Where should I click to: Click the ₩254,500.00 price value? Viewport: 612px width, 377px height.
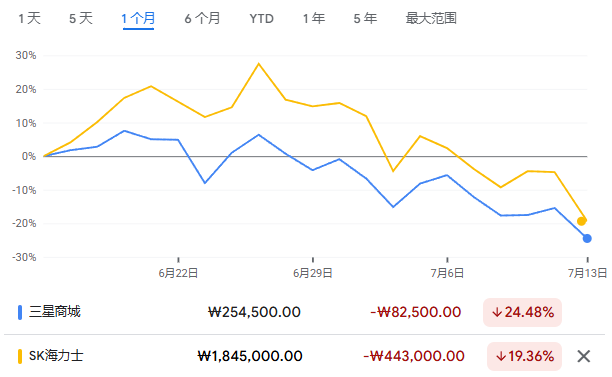(x=254, y=312)
